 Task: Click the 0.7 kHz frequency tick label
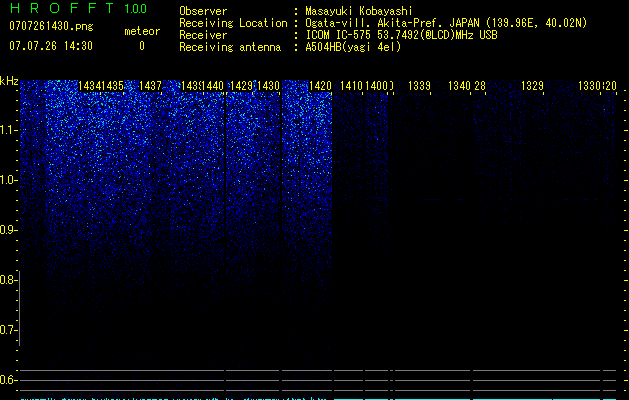tap(8, 330)
